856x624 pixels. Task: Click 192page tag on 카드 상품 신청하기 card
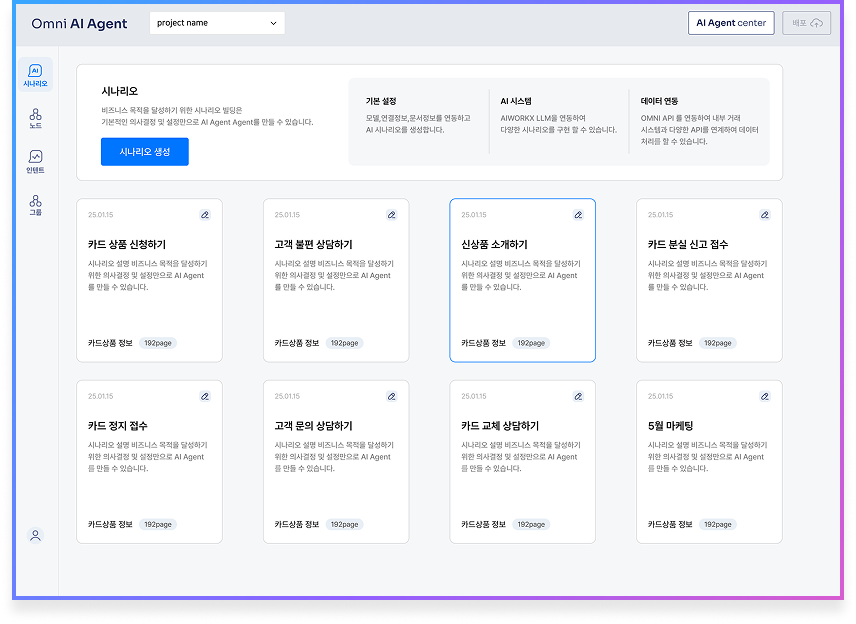(158, 343)
